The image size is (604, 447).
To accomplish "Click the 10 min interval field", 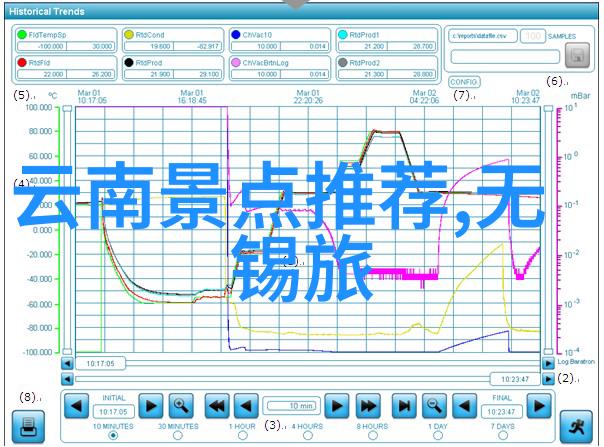I will (292, 406).
